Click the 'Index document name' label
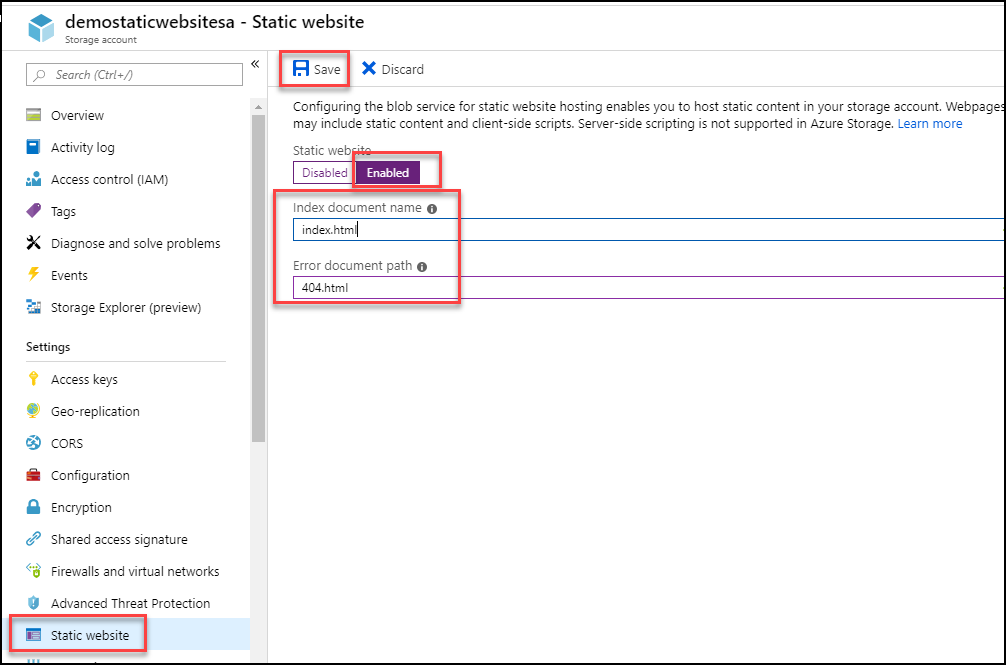The width and height of the screenshot is (1006, 665). pos(357,208)
